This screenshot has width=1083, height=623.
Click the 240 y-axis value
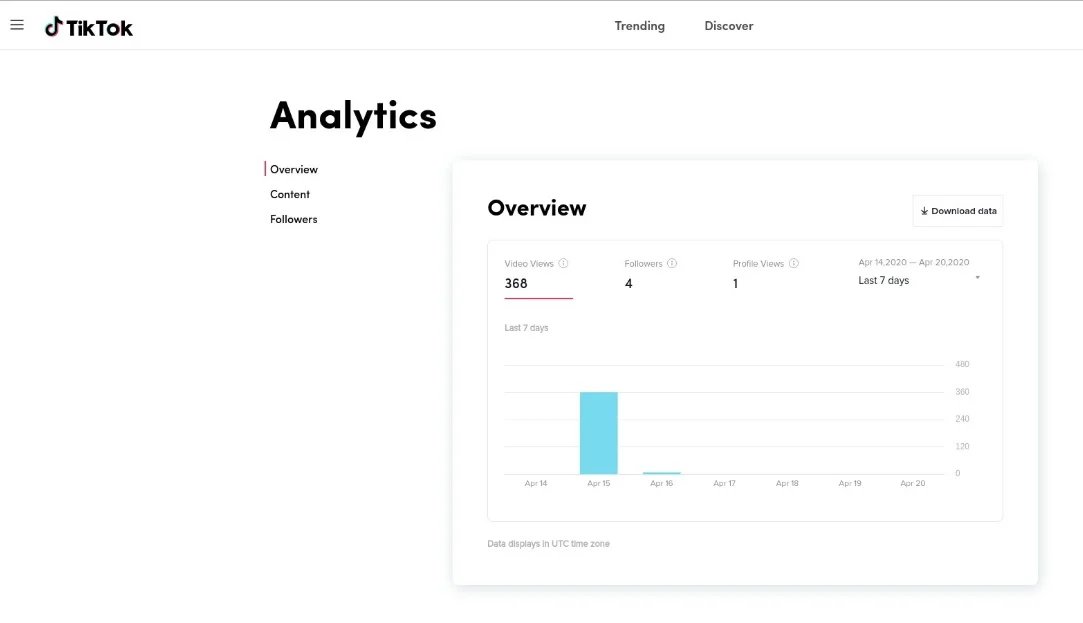(x=962, y=419)
